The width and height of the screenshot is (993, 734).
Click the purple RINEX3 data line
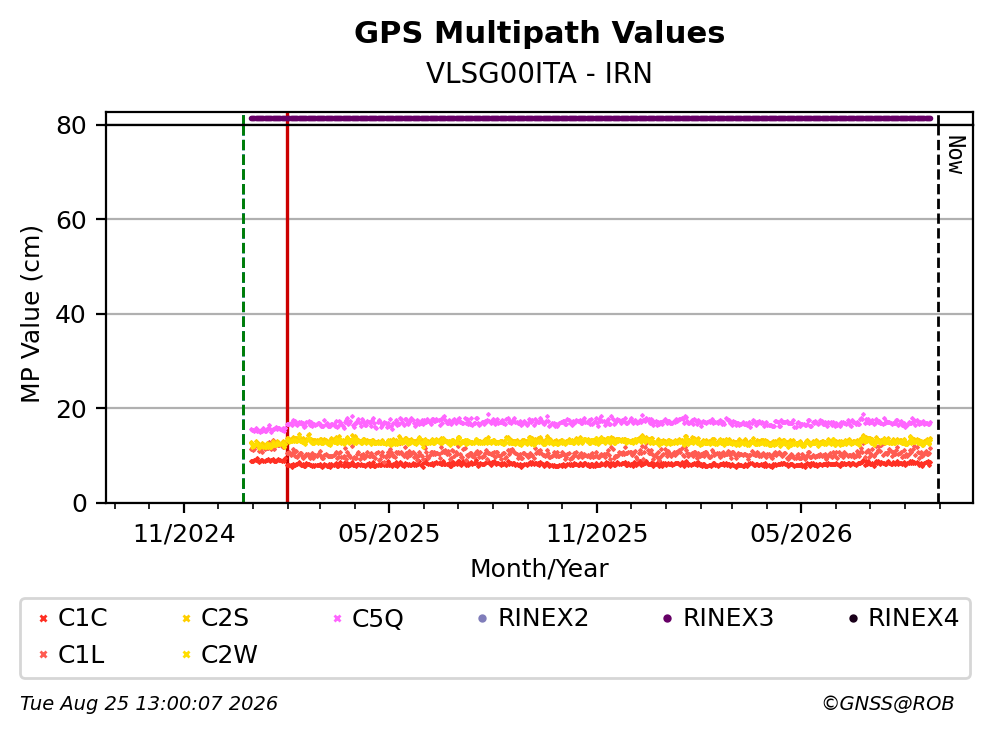coord(591,118)
